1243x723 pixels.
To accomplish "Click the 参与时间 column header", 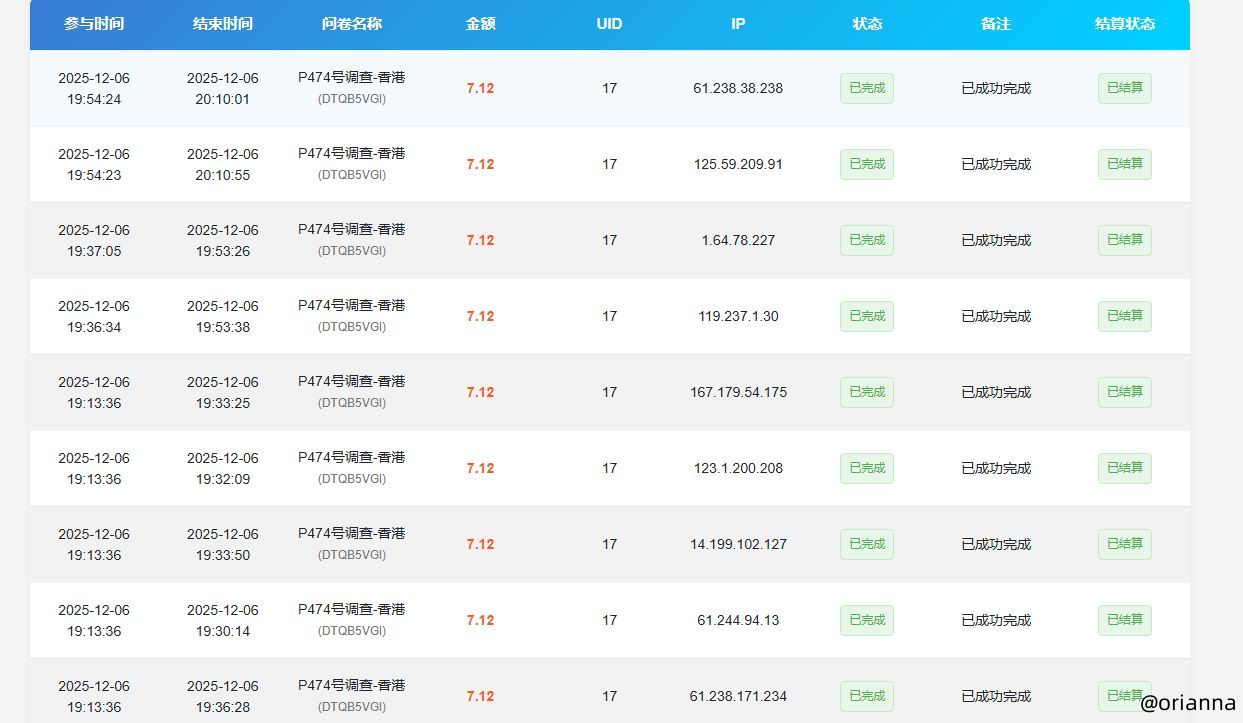I will [x=94, y=24].
